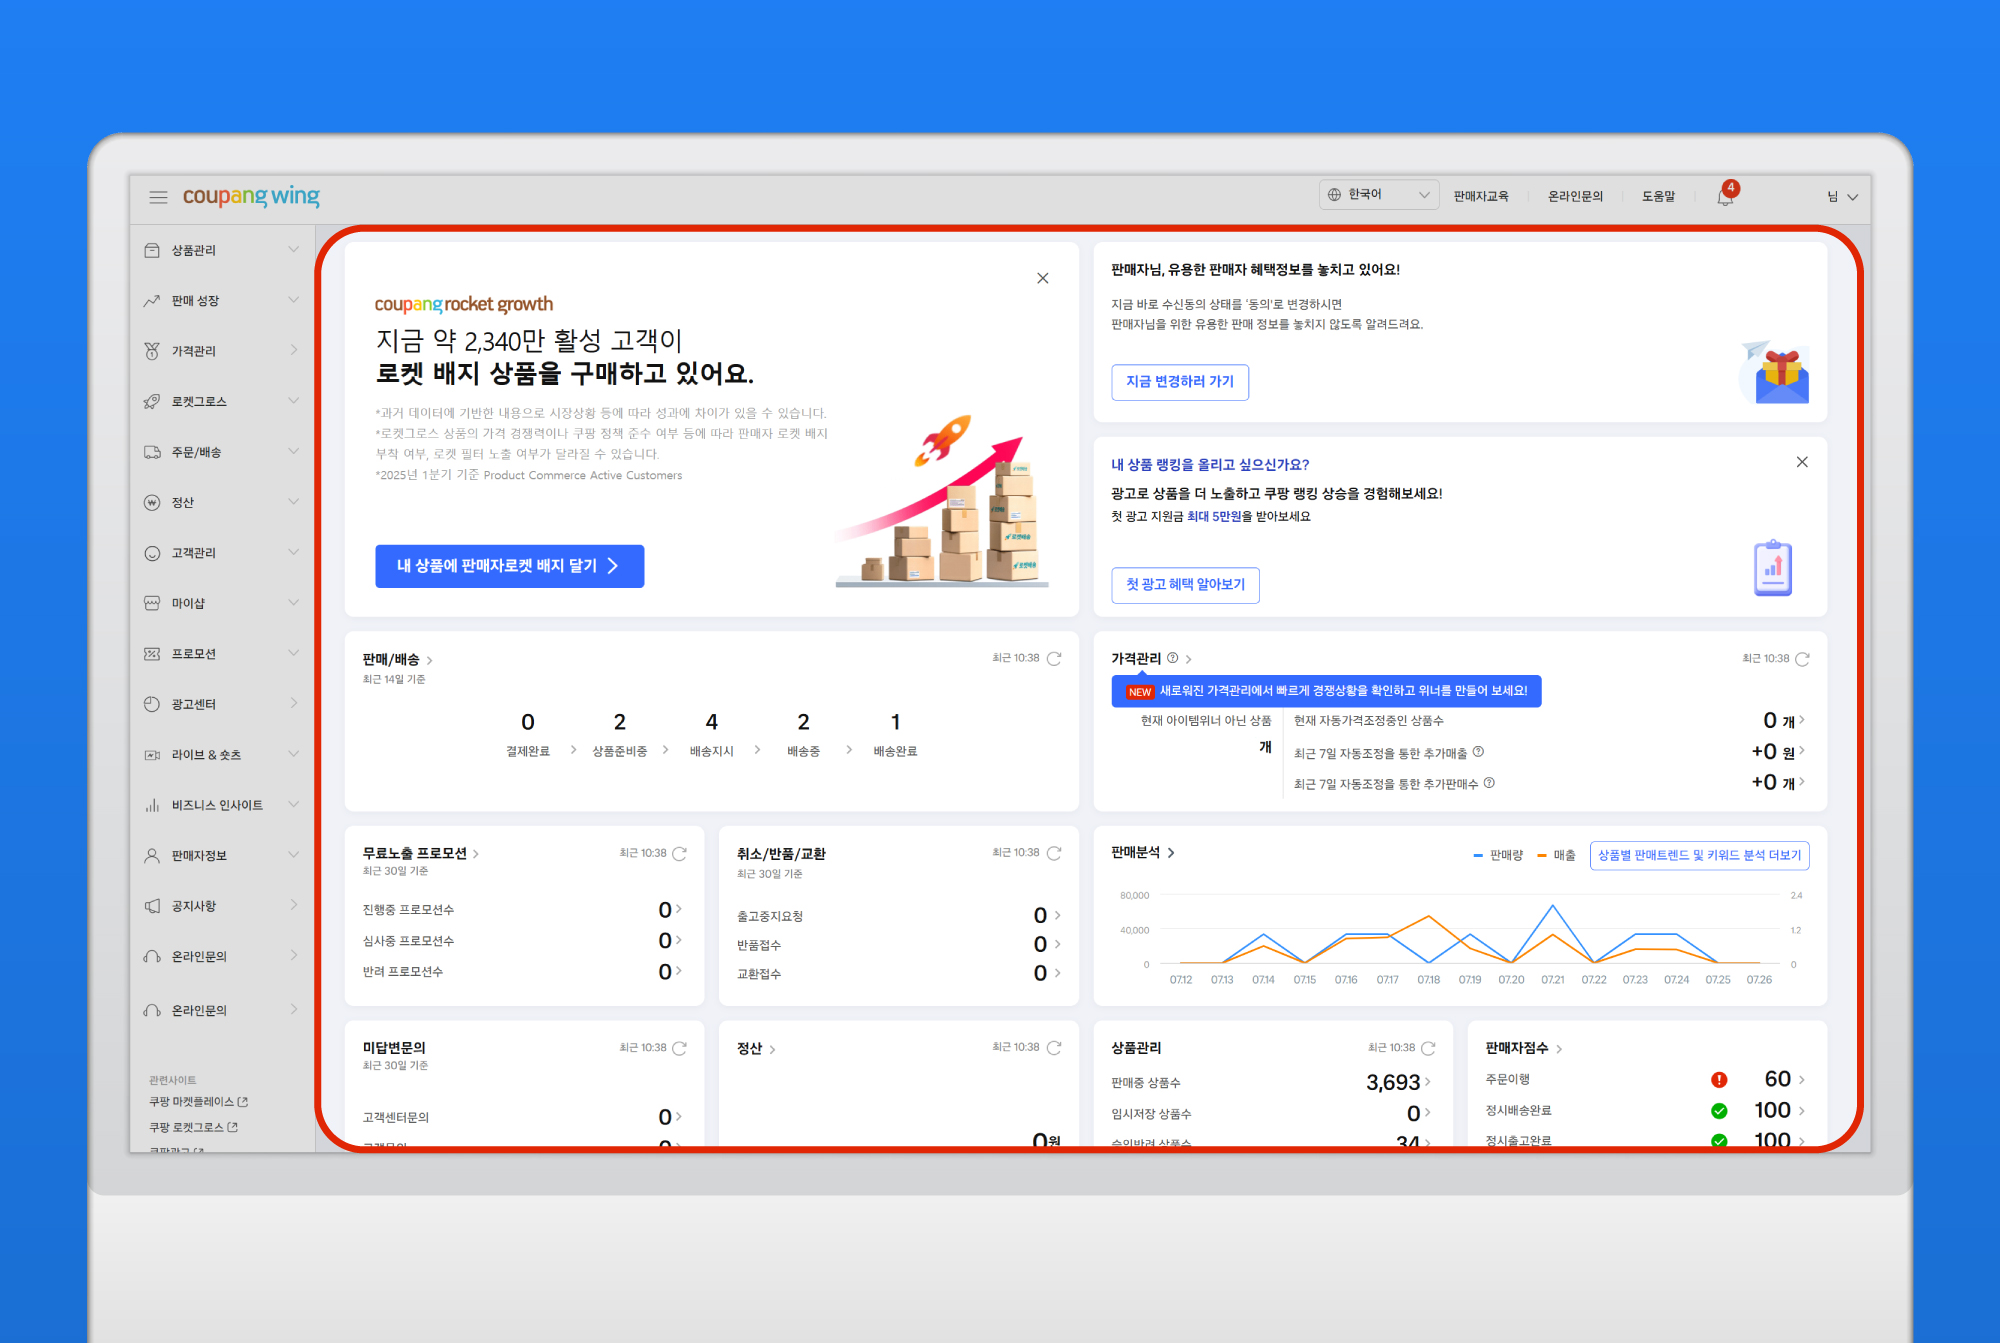Screen dimensions: 2000x1343
Task: Click the 가격관리 help question icon
Action: 1172,658
